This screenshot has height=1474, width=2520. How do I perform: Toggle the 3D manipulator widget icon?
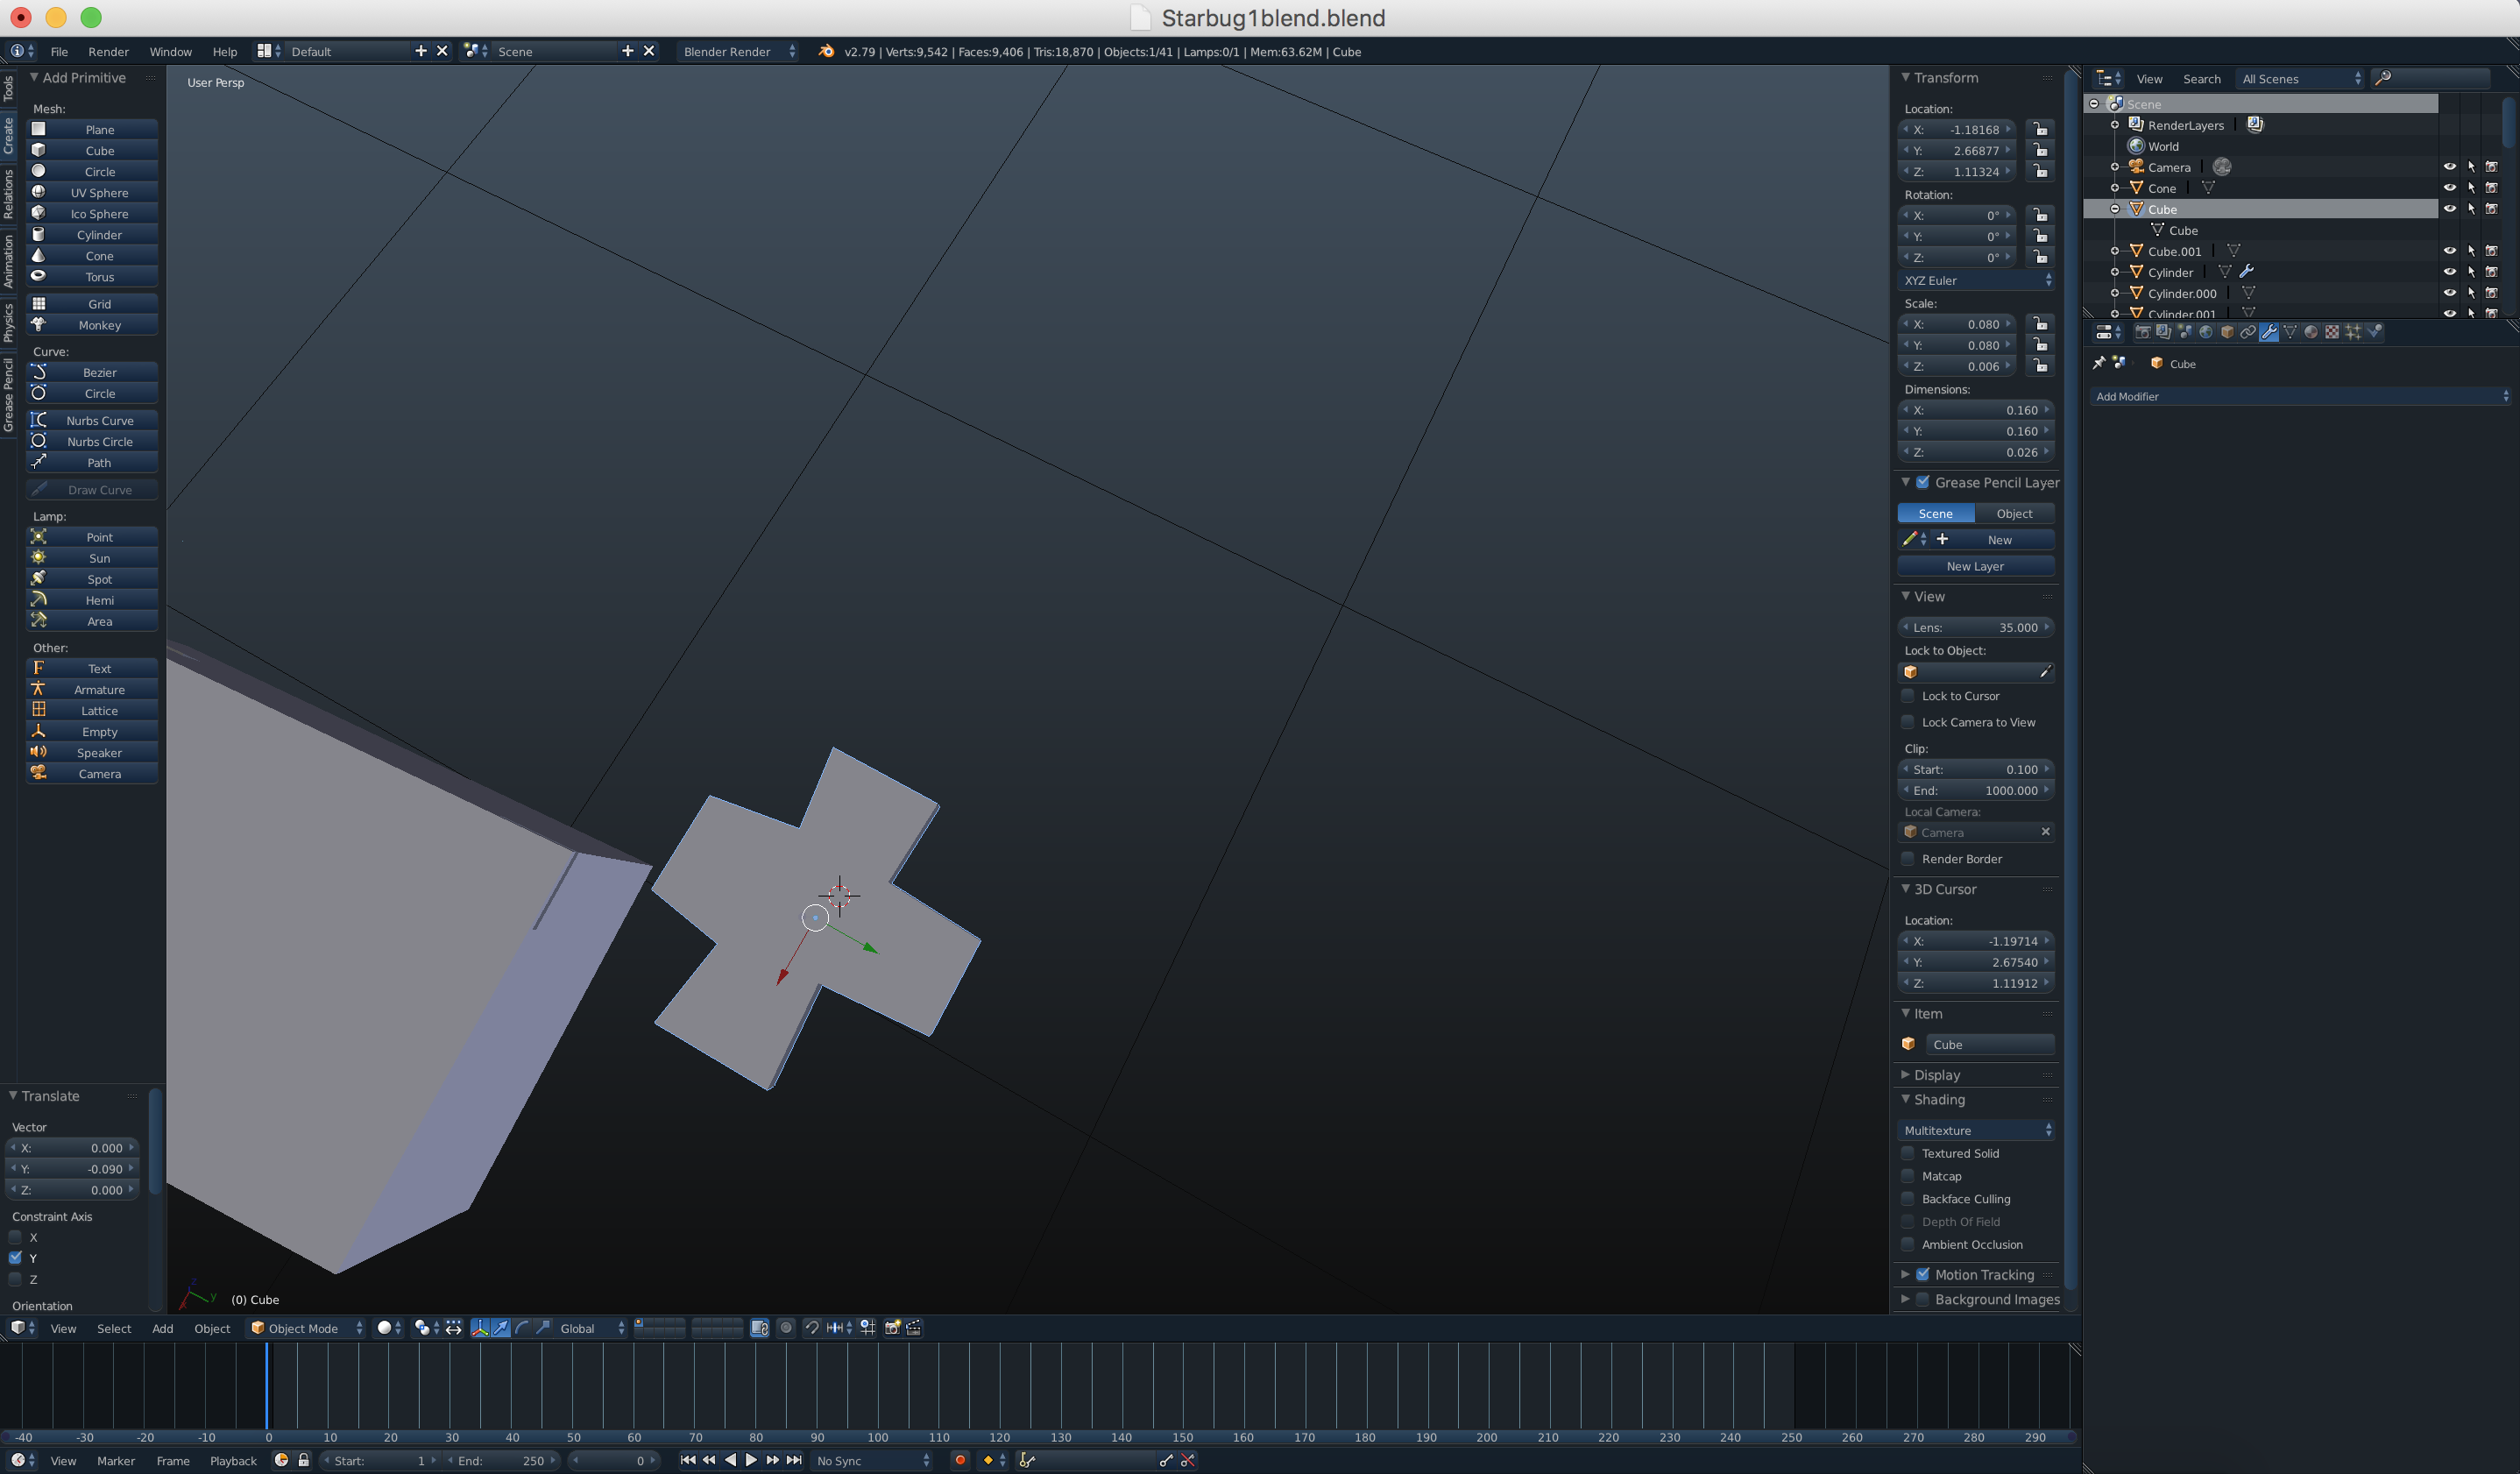[x=480, y=1328]
